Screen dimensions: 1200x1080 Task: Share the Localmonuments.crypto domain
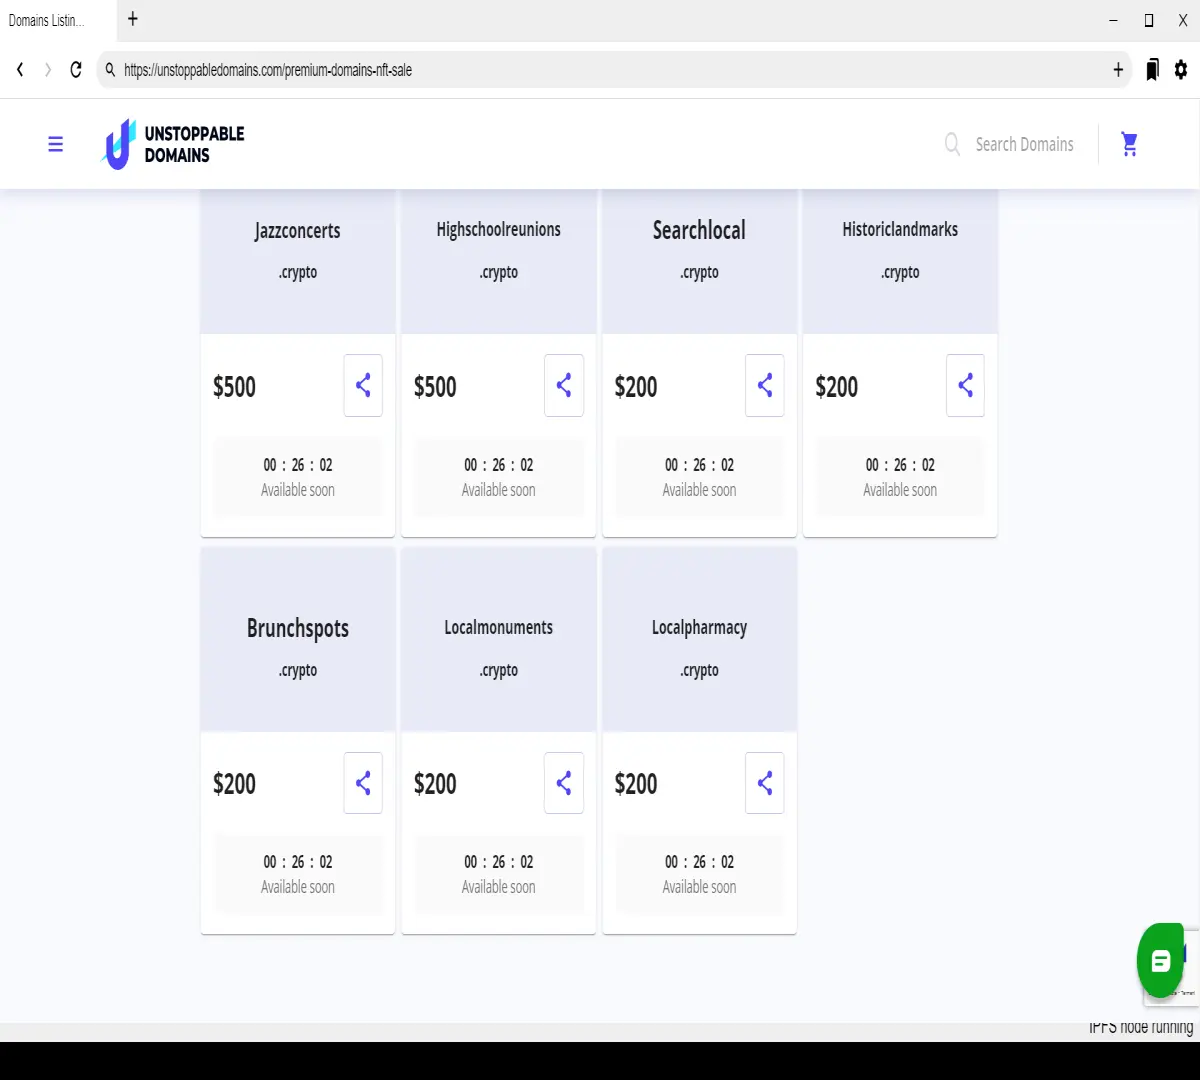point(564,782)
